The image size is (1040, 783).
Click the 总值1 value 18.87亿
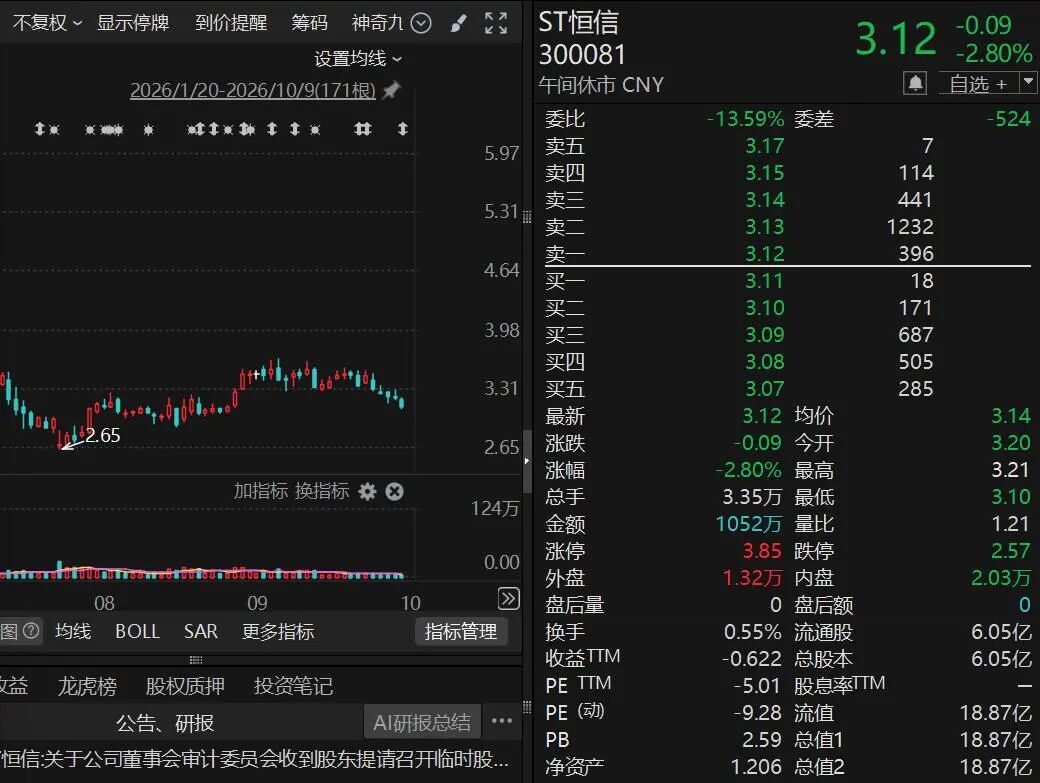pos(996,740)
